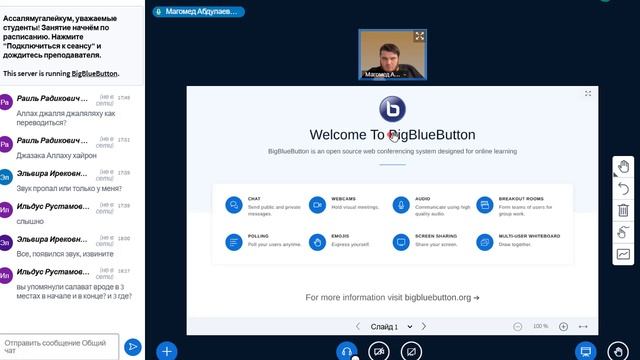
Task: Make the presentation fullscreen
Action: (x=588, y=93)
